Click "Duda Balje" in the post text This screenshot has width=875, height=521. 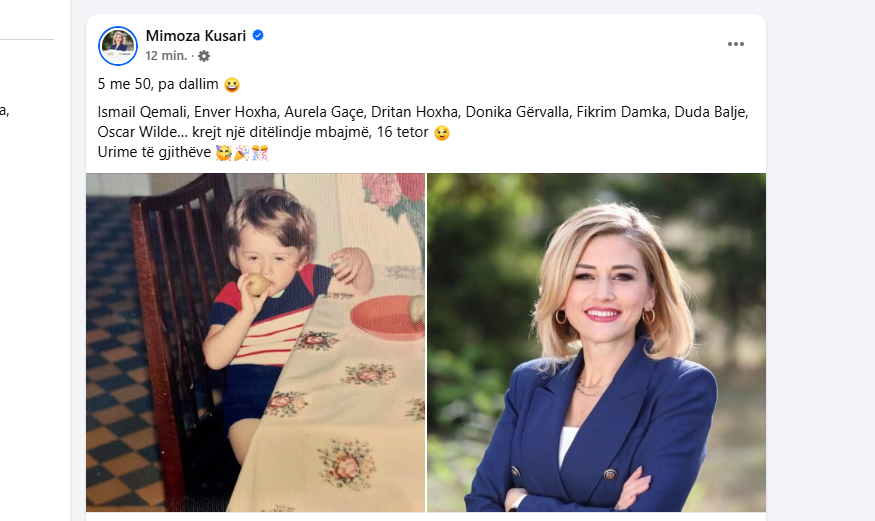710,112
